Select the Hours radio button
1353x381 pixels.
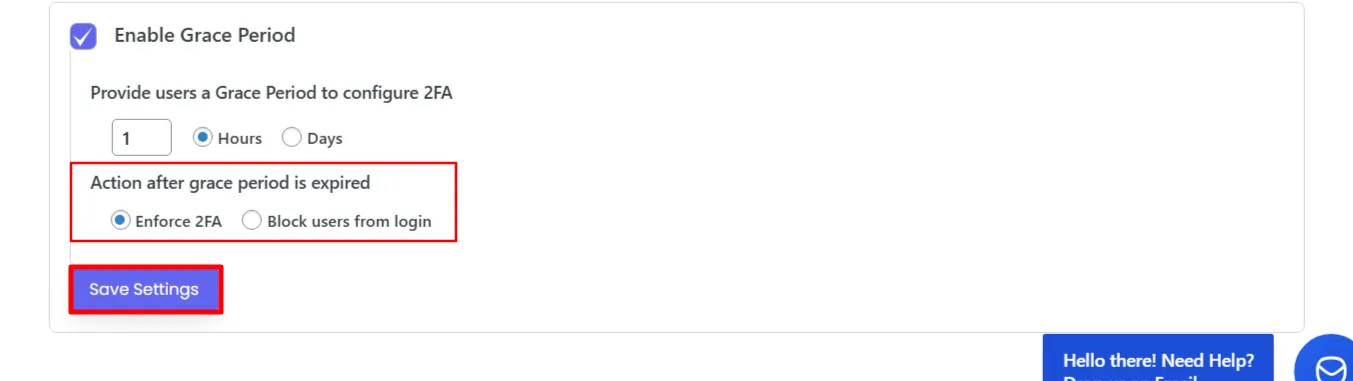pyautogui.click(x=203, y=138)
